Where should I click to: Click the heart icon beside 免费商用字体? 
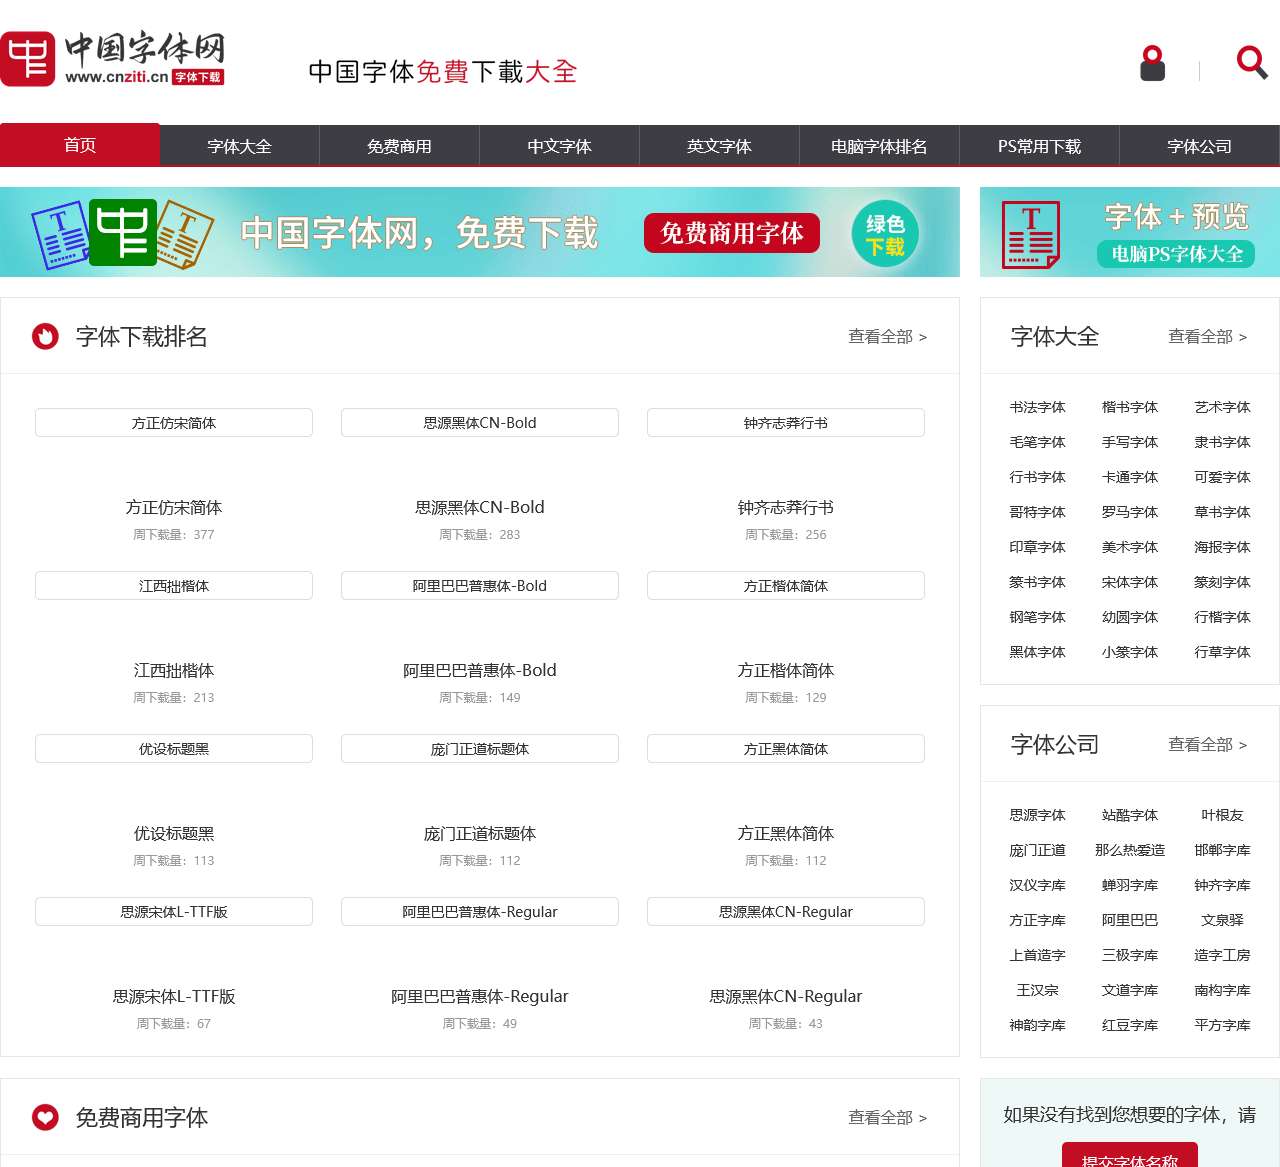45,1117
